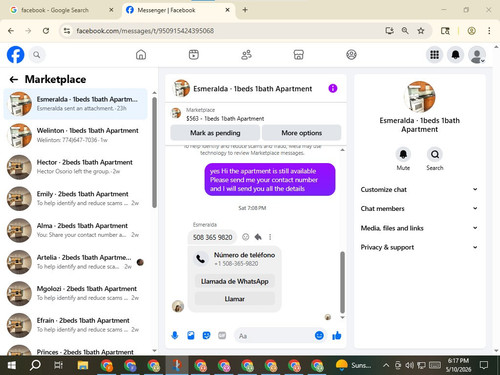Reload the page in the browser
Viewport: 500px width, 375px height.
pyautogui.click(x=46, y=31)
